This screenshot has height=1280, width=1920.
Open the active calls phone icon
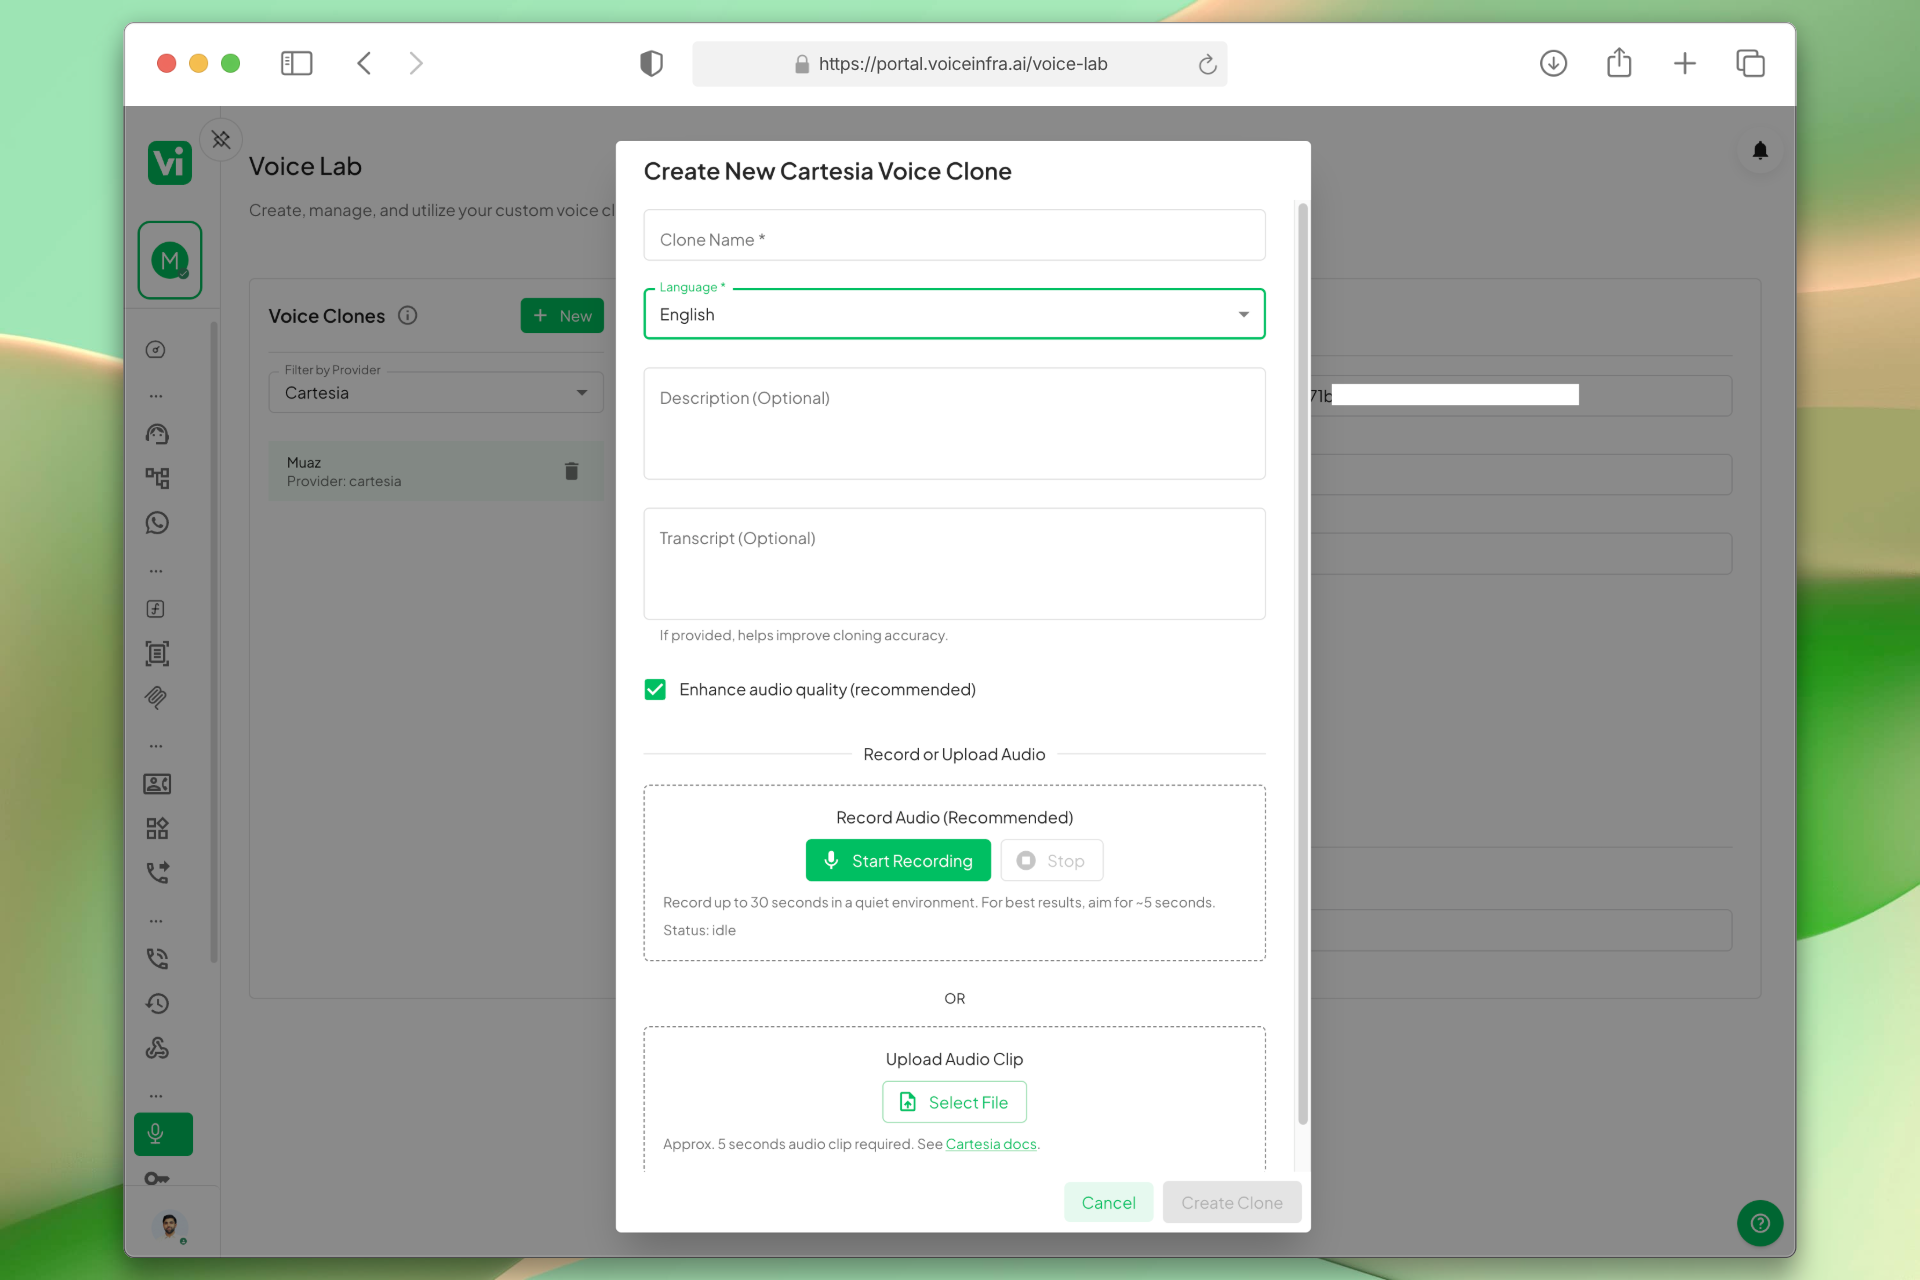(157, 959)
